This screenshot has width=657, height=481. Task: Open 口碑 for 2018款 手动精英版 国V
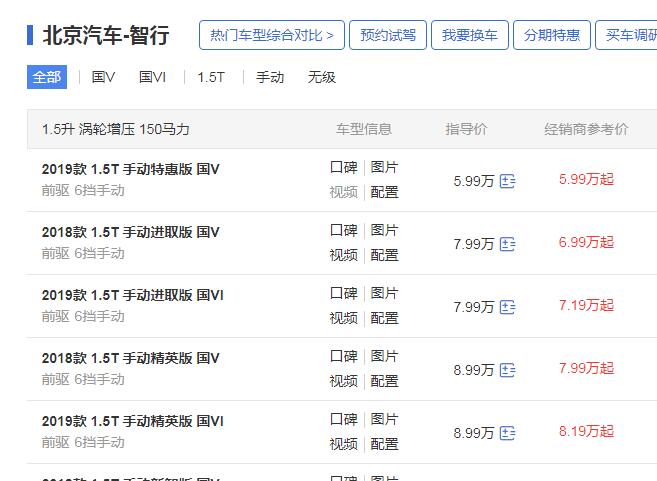pyautogui.click(x=344, y=356)
